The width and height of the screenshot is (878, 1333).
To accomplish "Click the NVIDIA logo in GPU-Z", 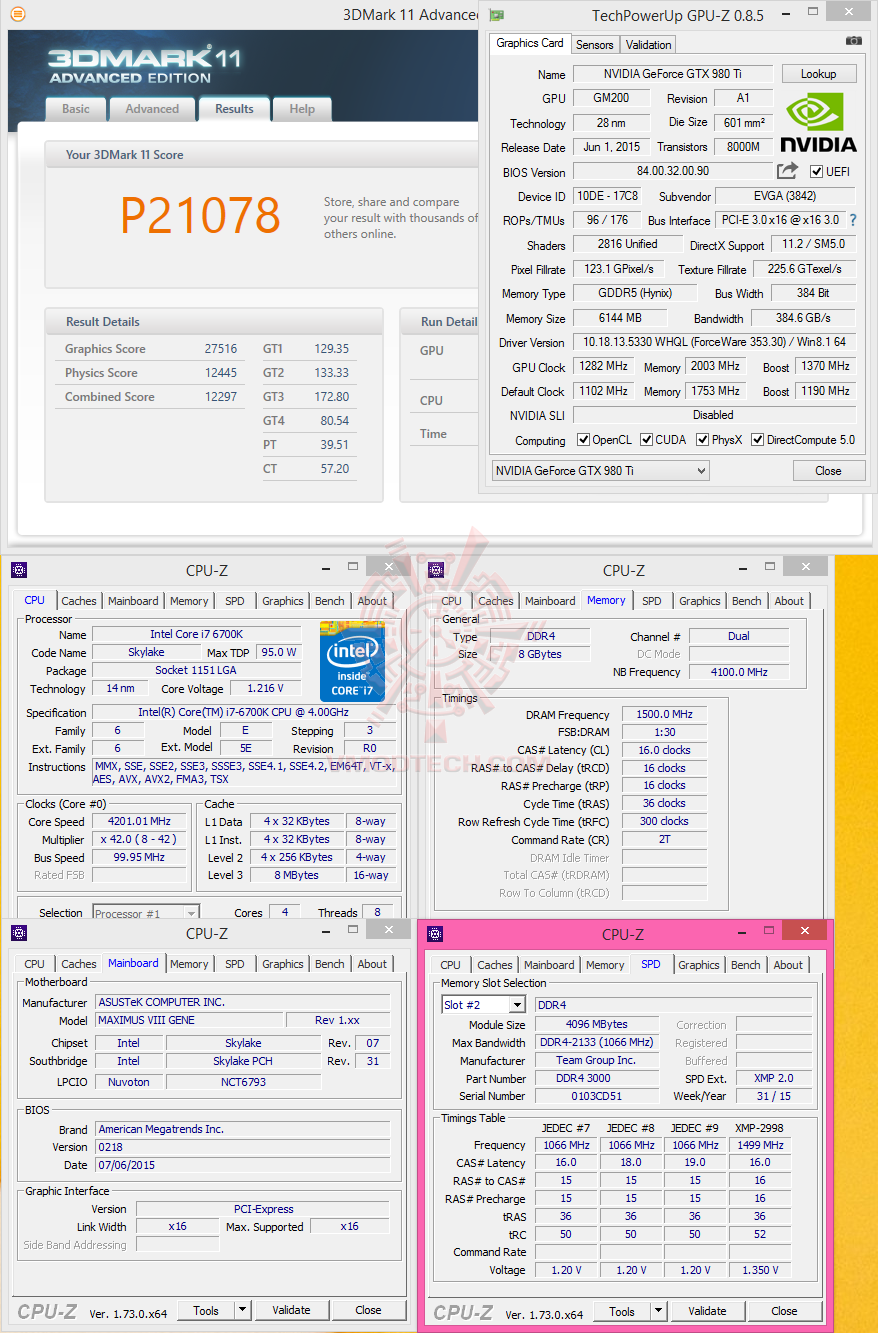I will [x=818, y=122].
